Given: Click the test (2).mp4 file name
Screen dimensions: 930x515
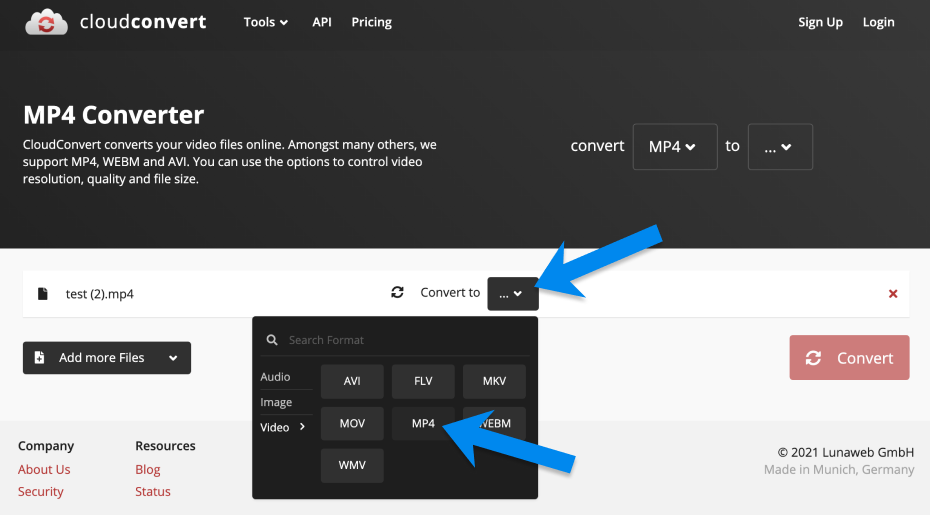Looking at the screenshot, I should (100, 294).
